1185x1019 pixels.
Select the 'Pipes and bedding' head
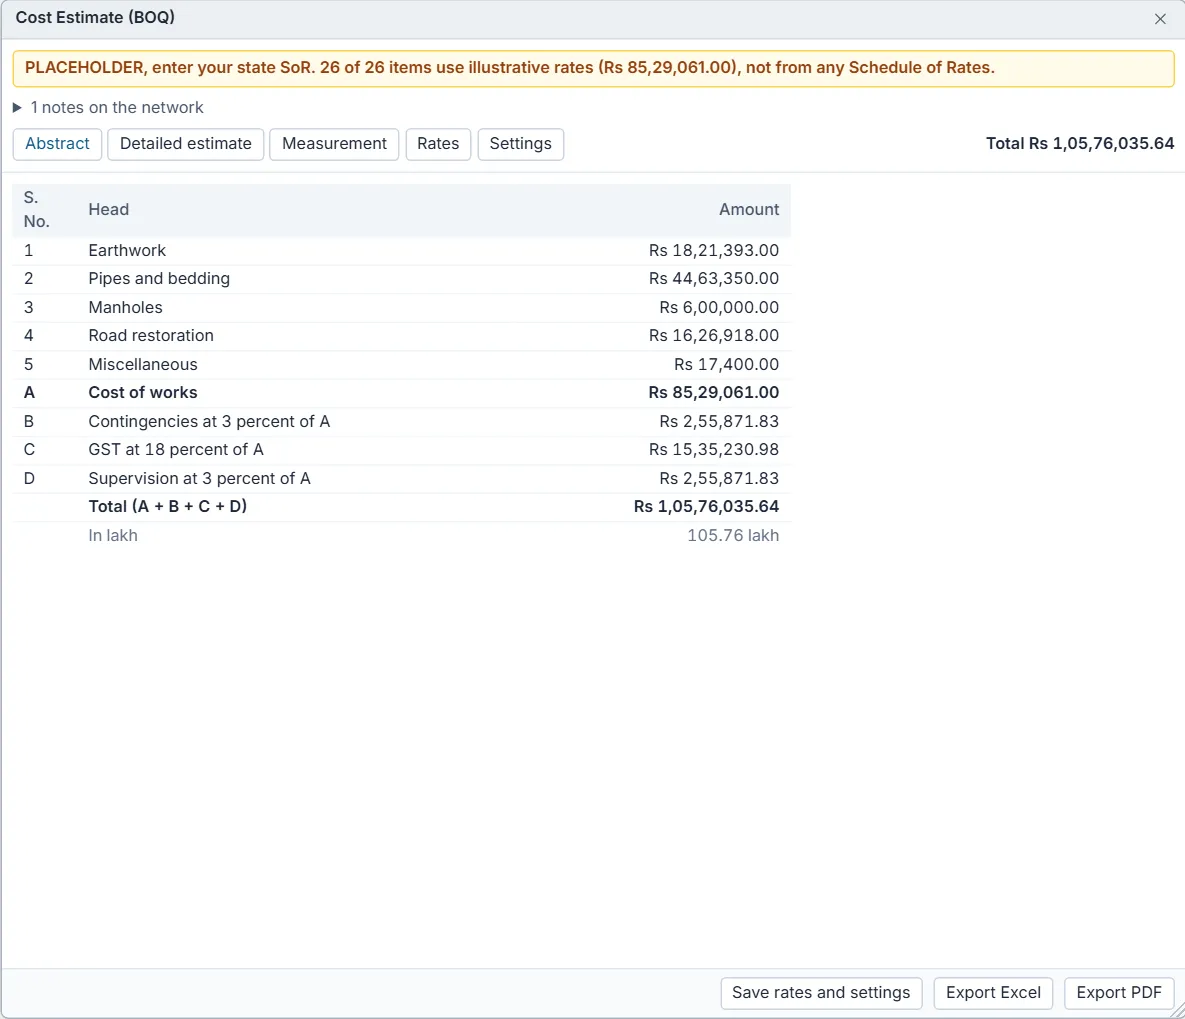tap(159, 278)
